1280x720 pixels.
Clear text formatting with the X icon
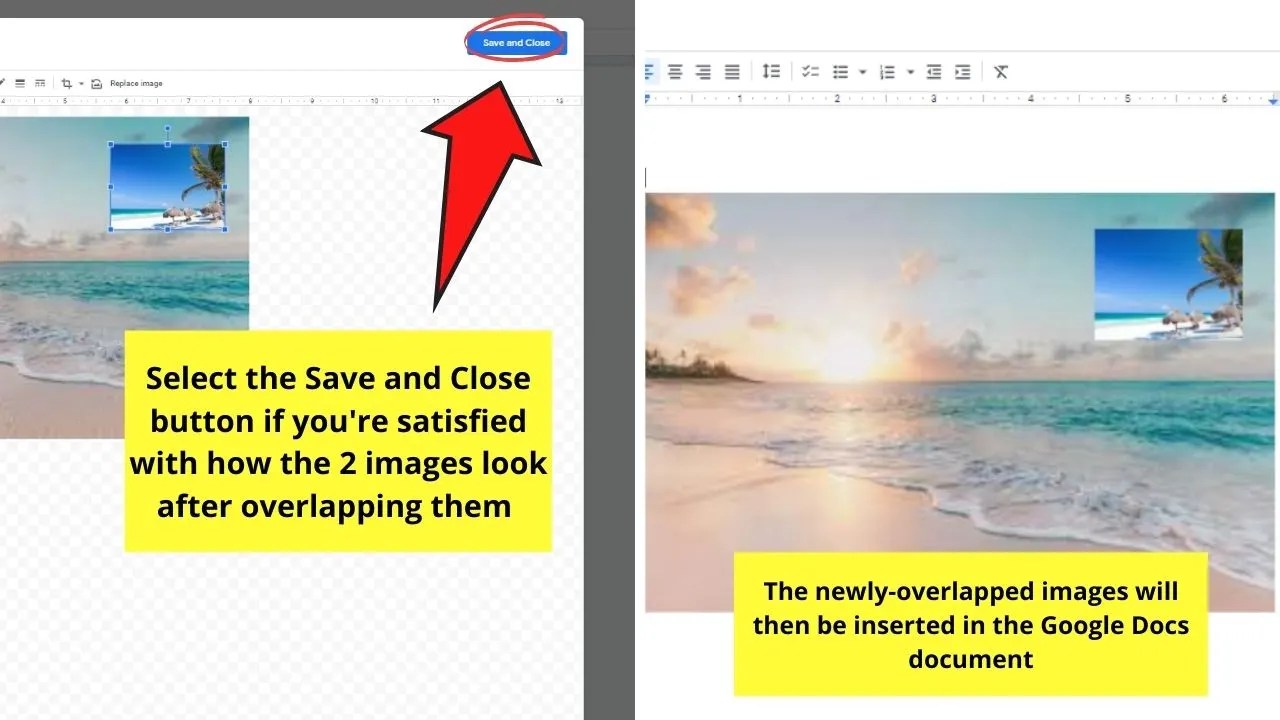click(1000, 71)
